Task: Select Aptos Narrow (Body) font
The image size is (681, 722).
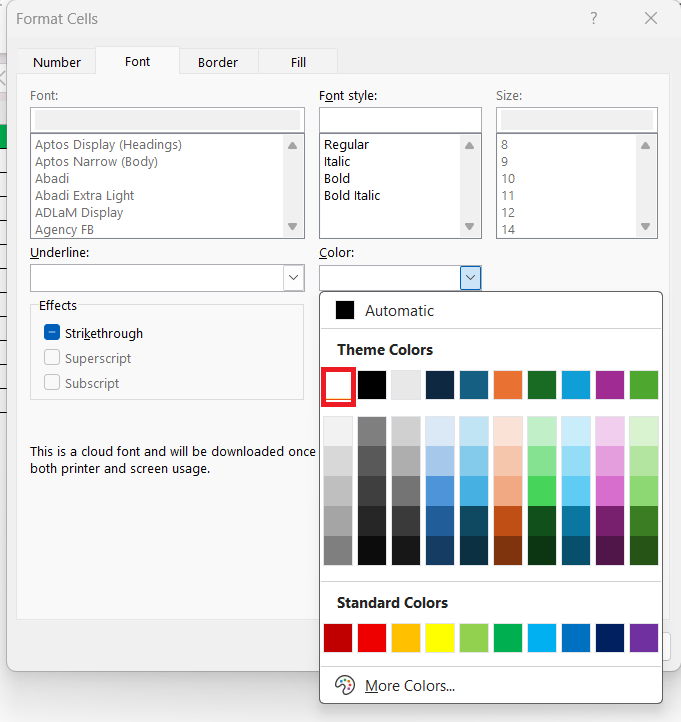Action: coord(97,162)
